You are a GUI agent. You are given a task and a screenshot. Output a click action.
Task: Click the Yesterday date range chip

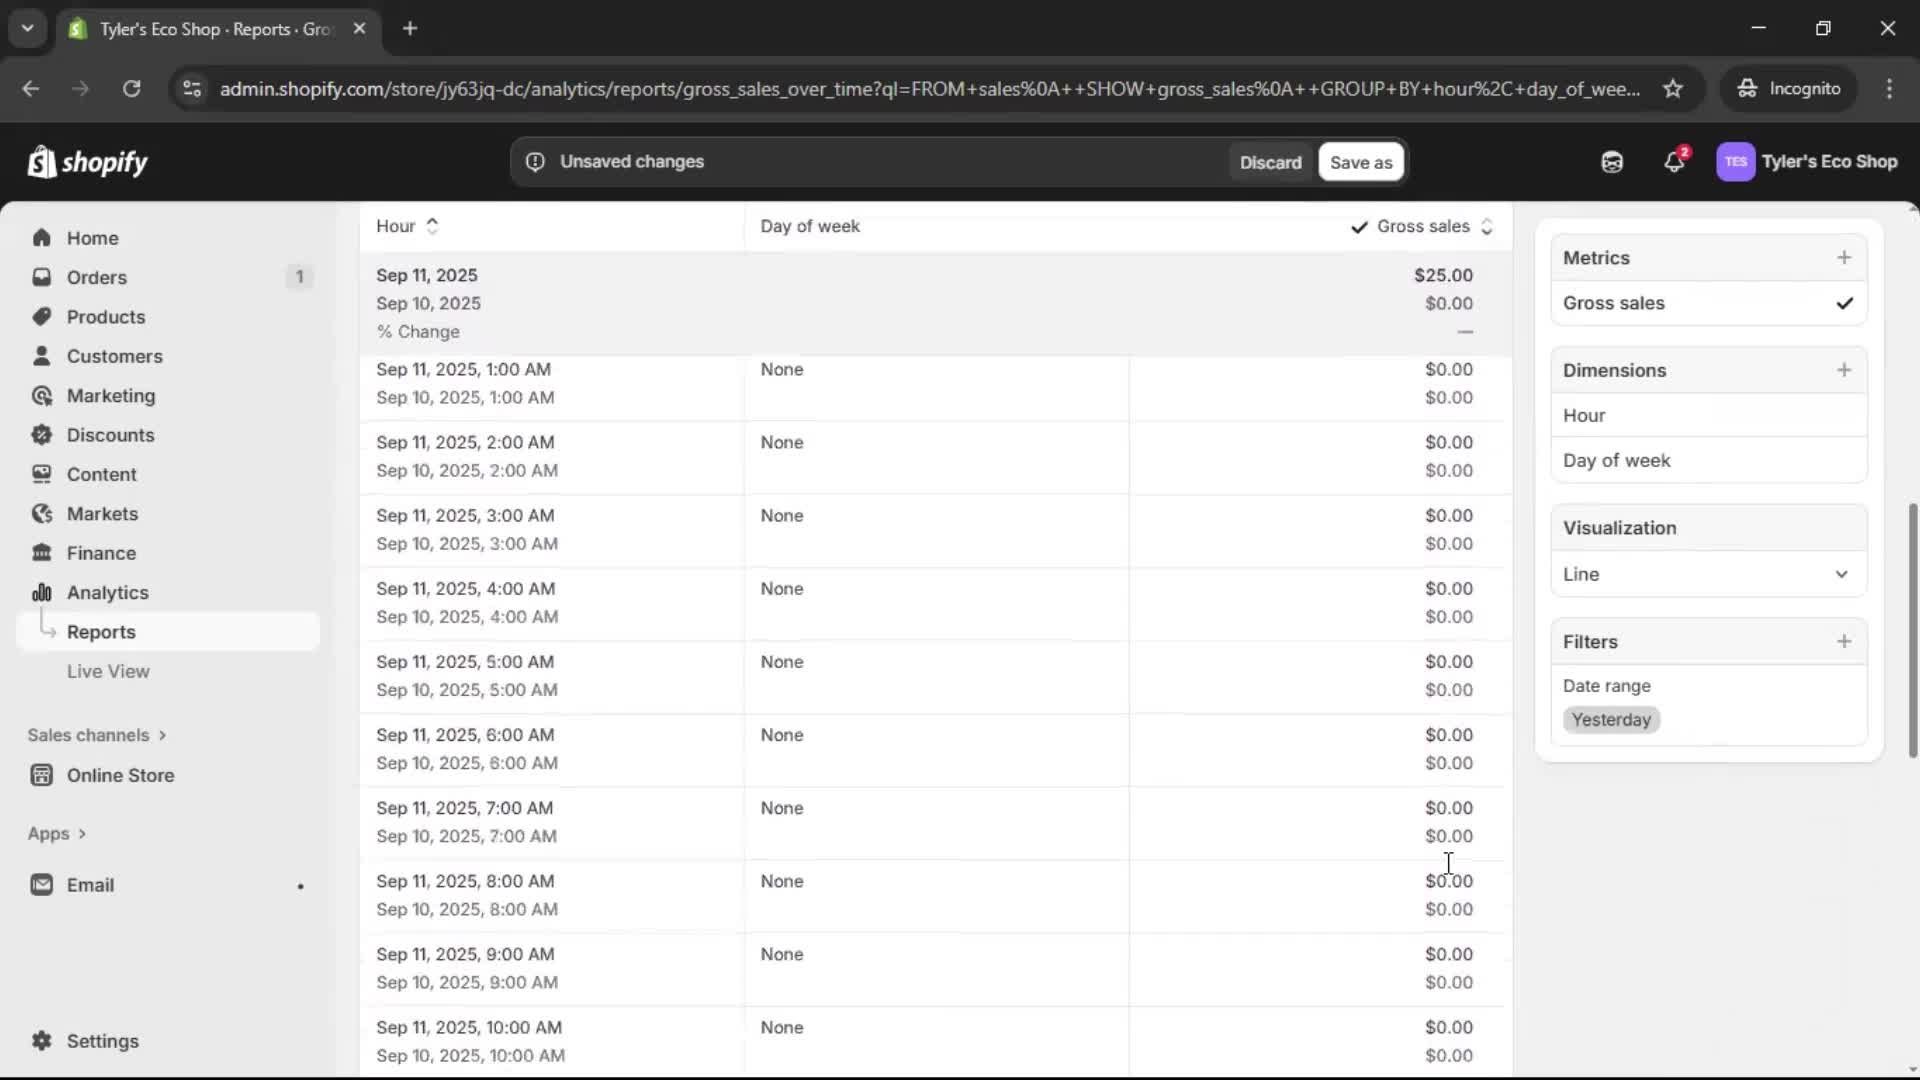[1610, 720]
